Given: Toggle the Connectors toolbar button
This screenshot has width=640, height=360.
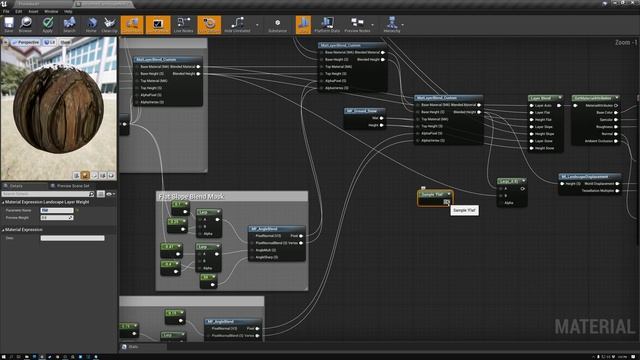Looking at the screenshot, I should tap(132, 25).
